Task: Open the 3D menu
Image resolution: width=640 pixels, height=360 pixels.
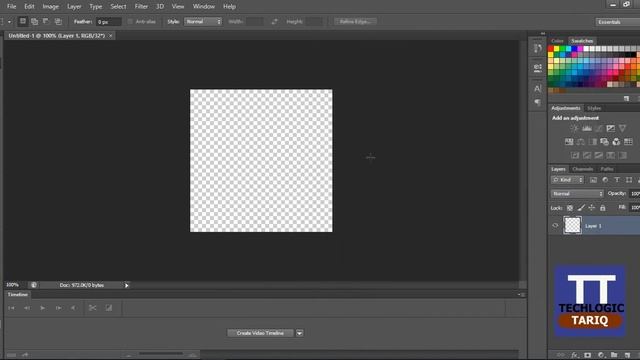Action: [x=160, y=7]
